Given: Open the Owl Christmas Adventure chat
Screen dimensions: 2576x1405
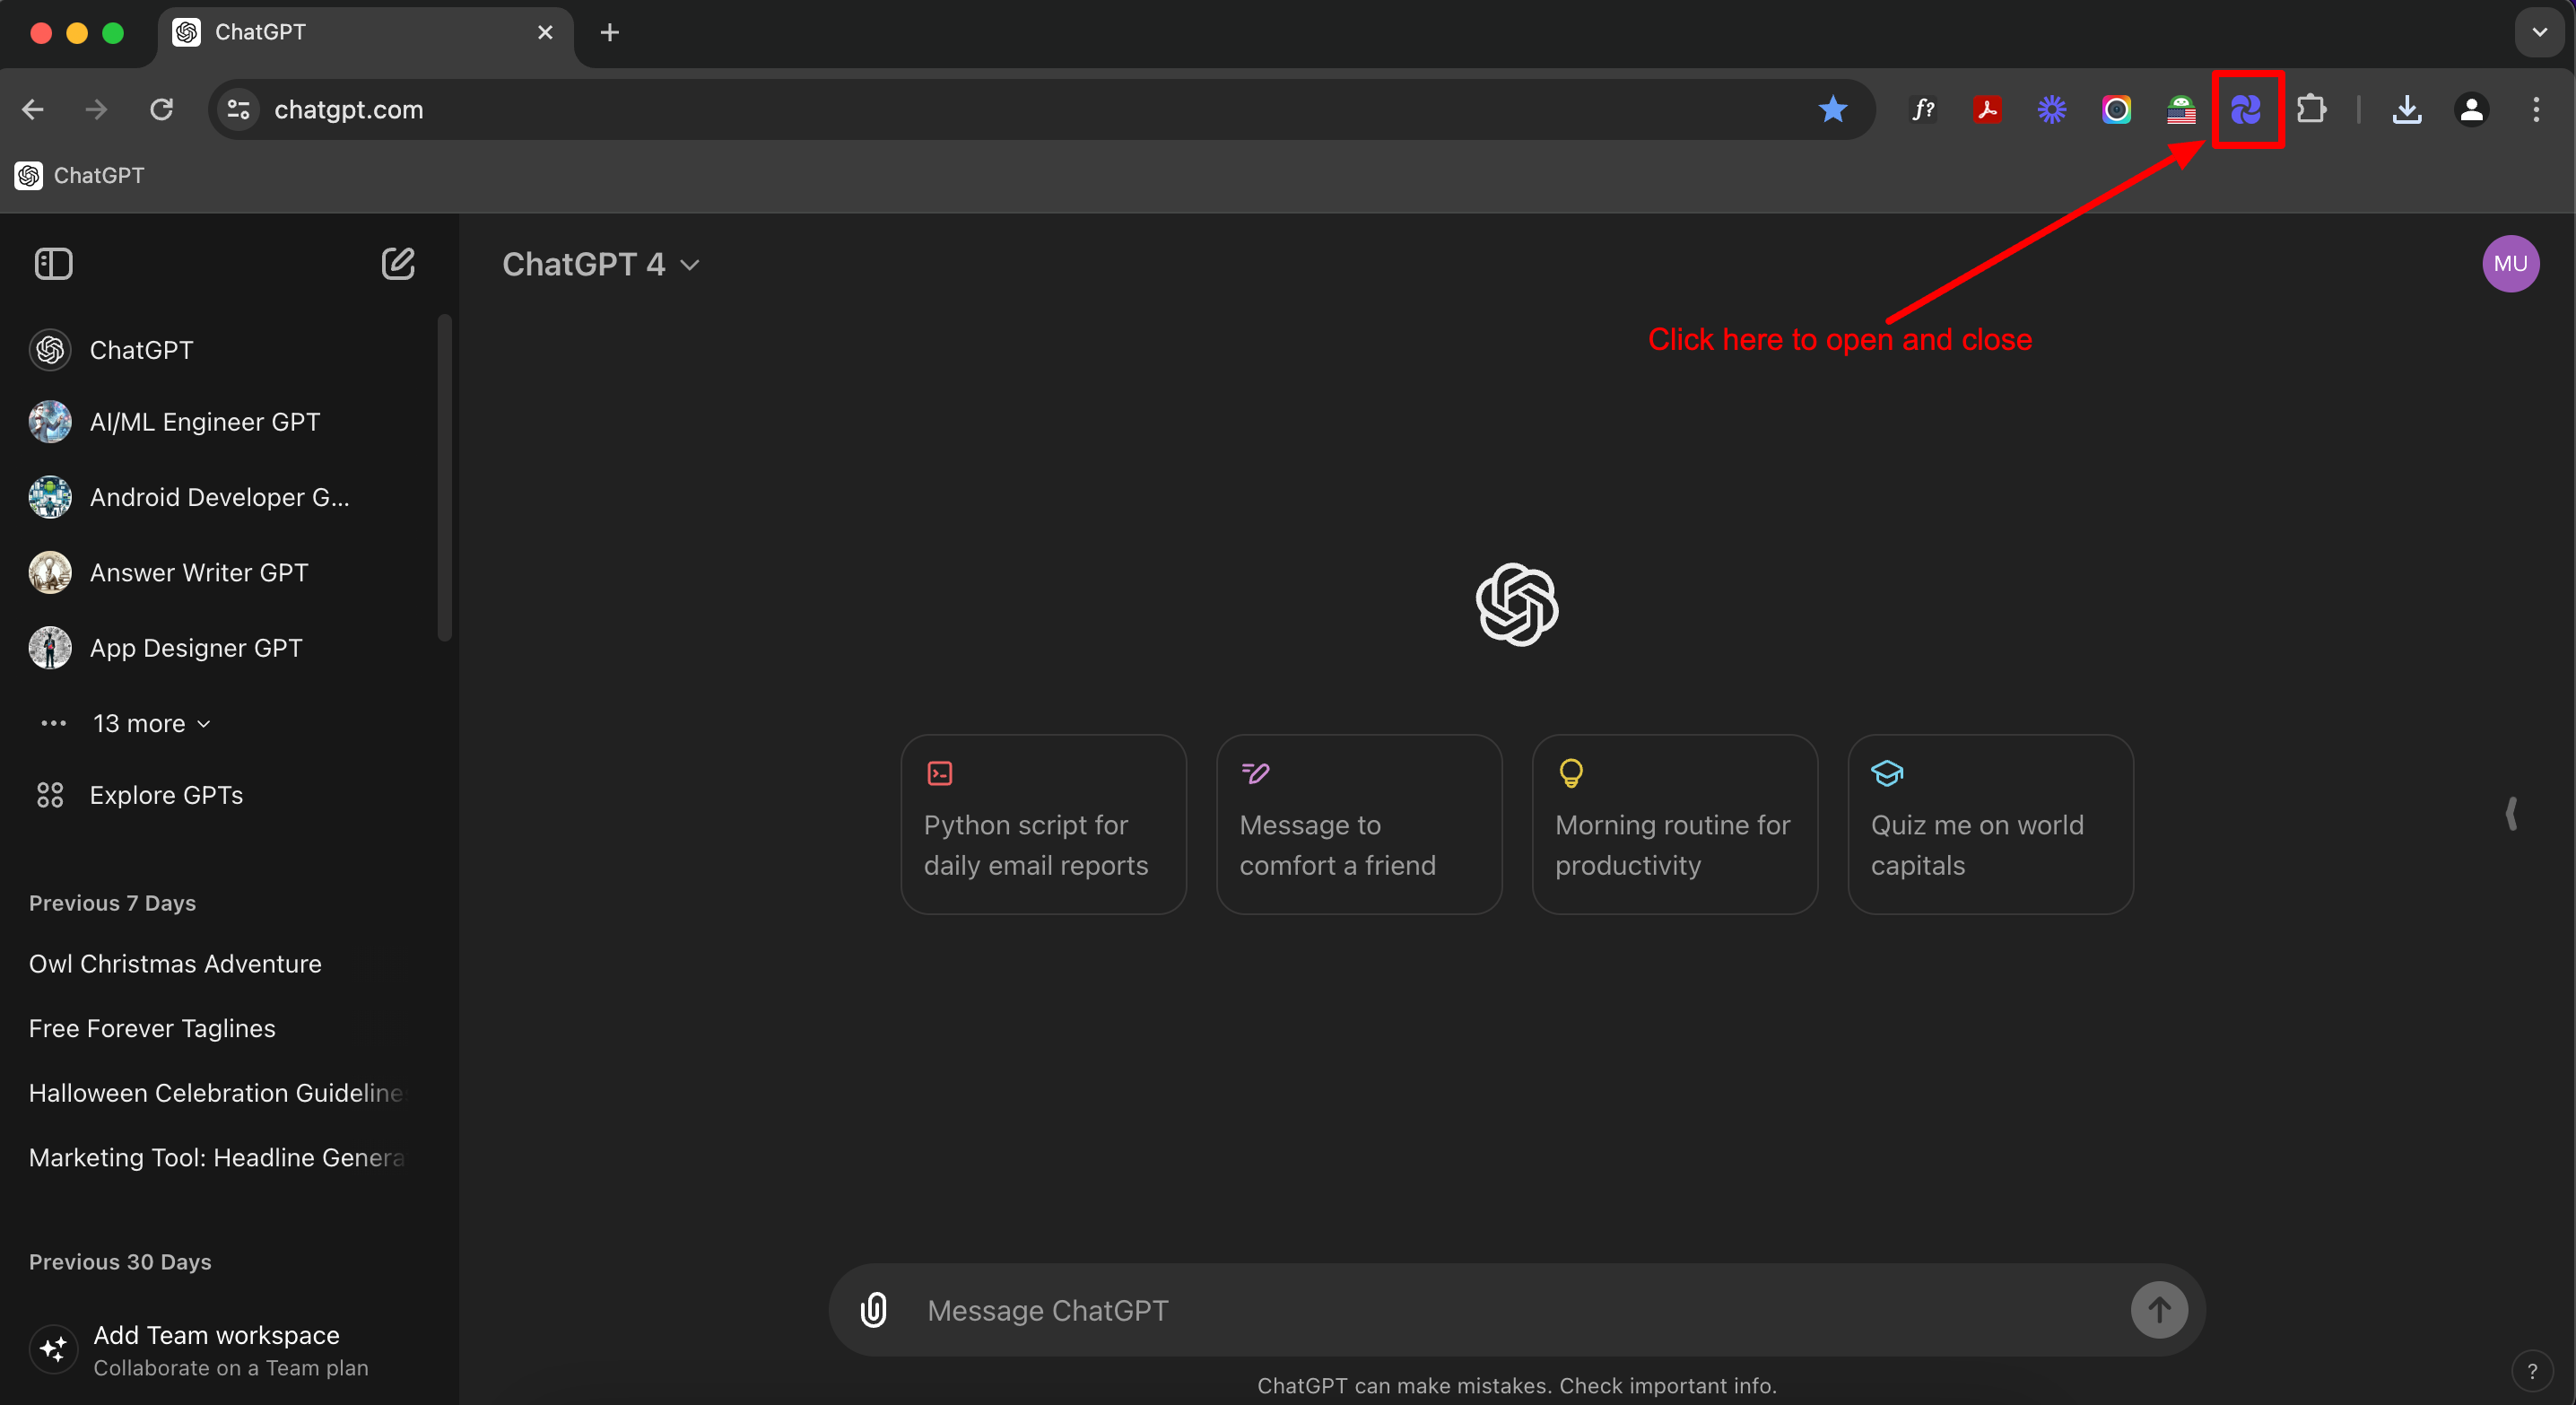Looking at the screenshot, I should 175,963.
